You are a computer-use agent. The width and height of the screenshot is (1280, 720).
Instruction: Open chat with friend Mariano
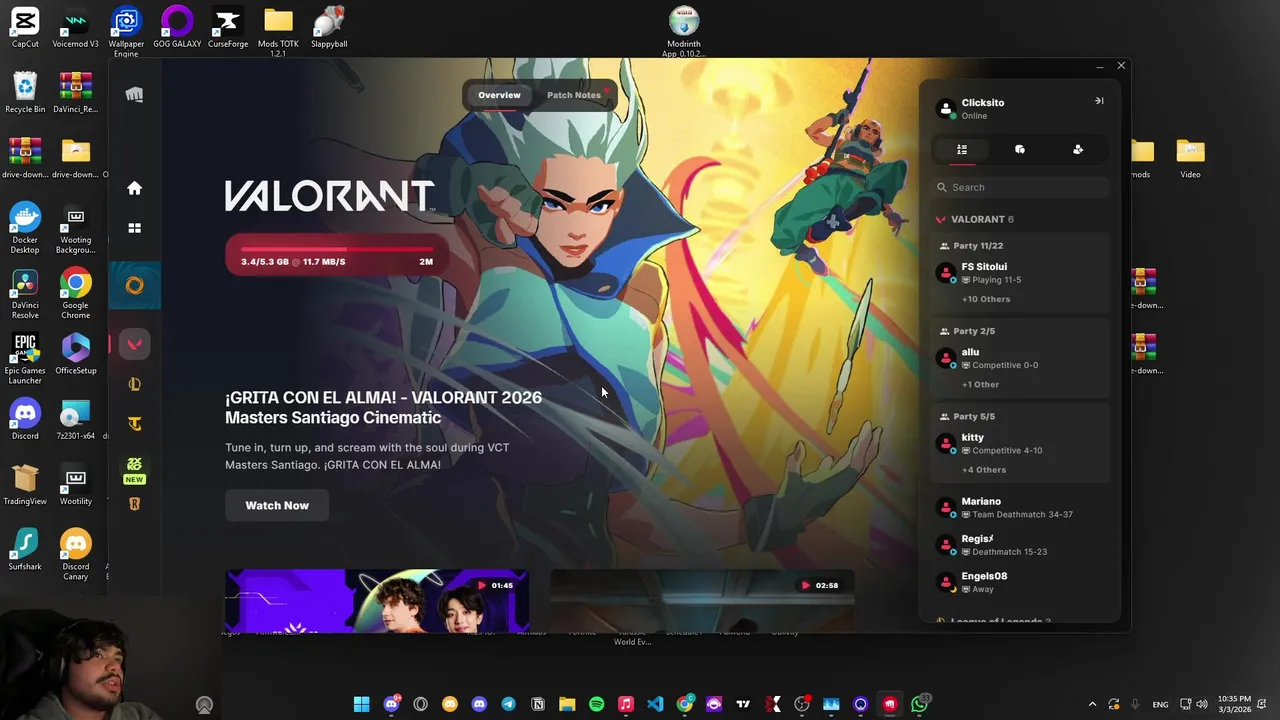[x=1020, y=507]
